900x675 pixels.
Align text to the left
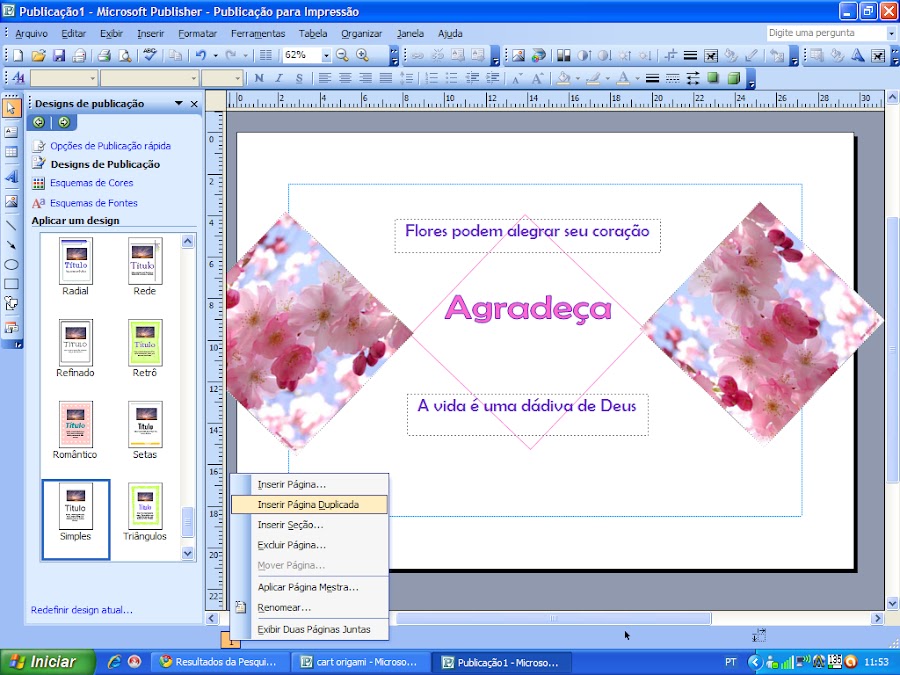click(x=325, y=78)
